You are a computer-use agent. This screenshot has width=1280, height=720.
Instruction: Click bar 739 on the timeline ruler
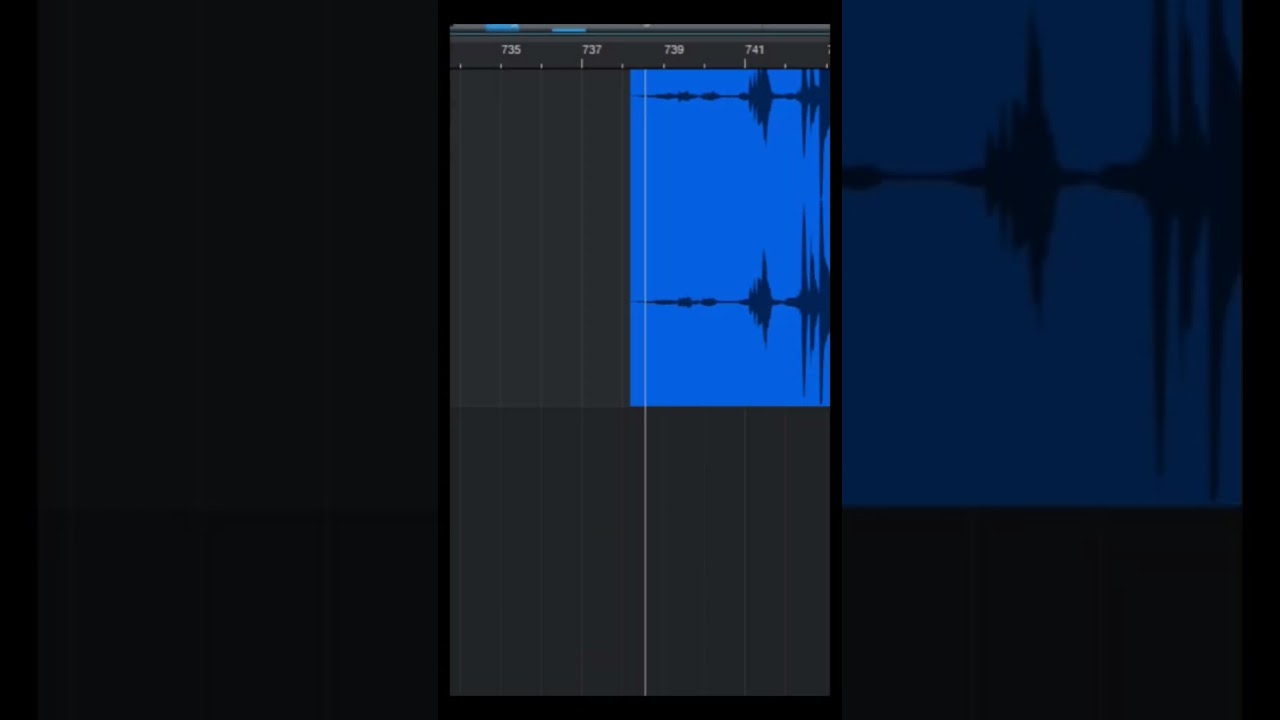pyautogui.click(x=674, y=49)
